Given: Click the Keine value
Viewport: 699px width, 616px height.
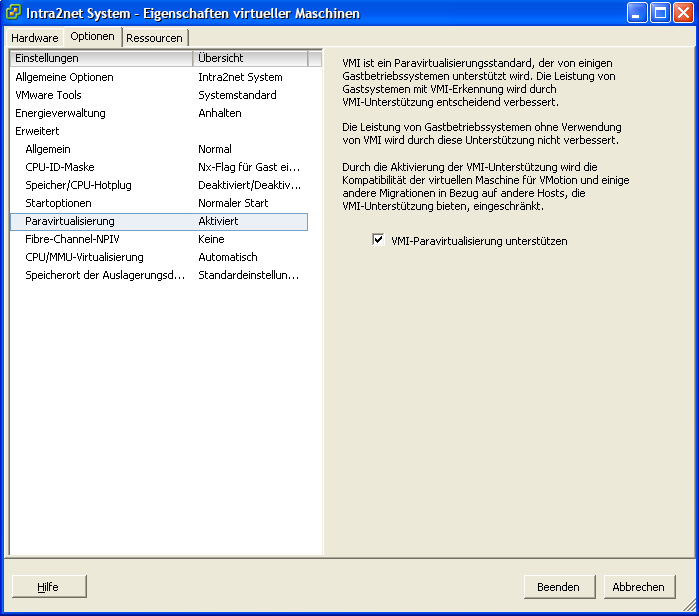Looking at the screenshot, I should [x=211, y=239].
